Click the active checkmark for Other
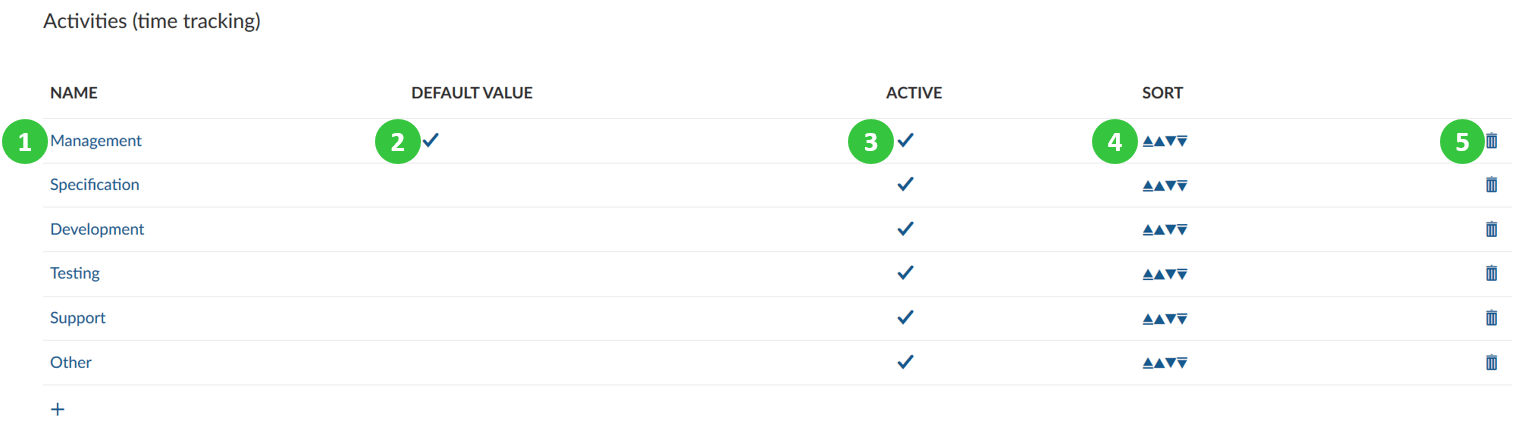This screenshot has height=433, width=1528. pyautogui.click(x=906, y=362)
